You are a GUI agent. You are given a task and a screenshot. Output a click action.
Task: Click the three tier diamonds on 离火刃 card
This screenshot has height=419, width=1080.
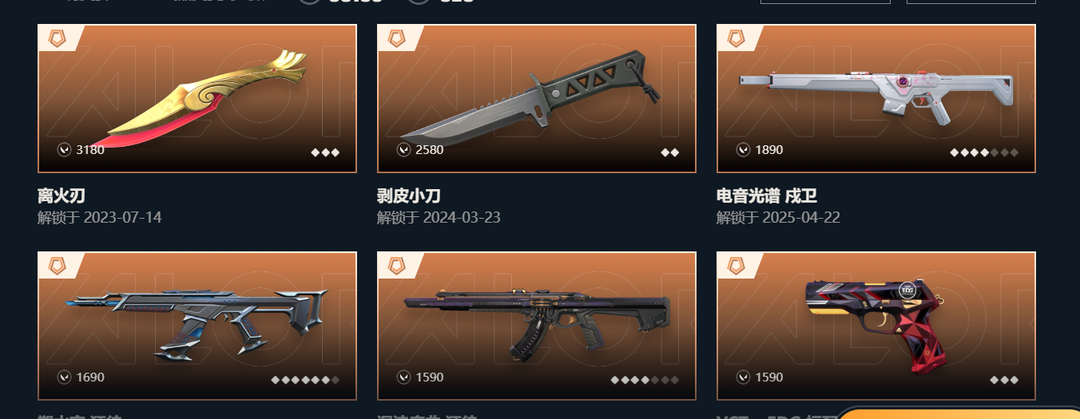point(325,152)
